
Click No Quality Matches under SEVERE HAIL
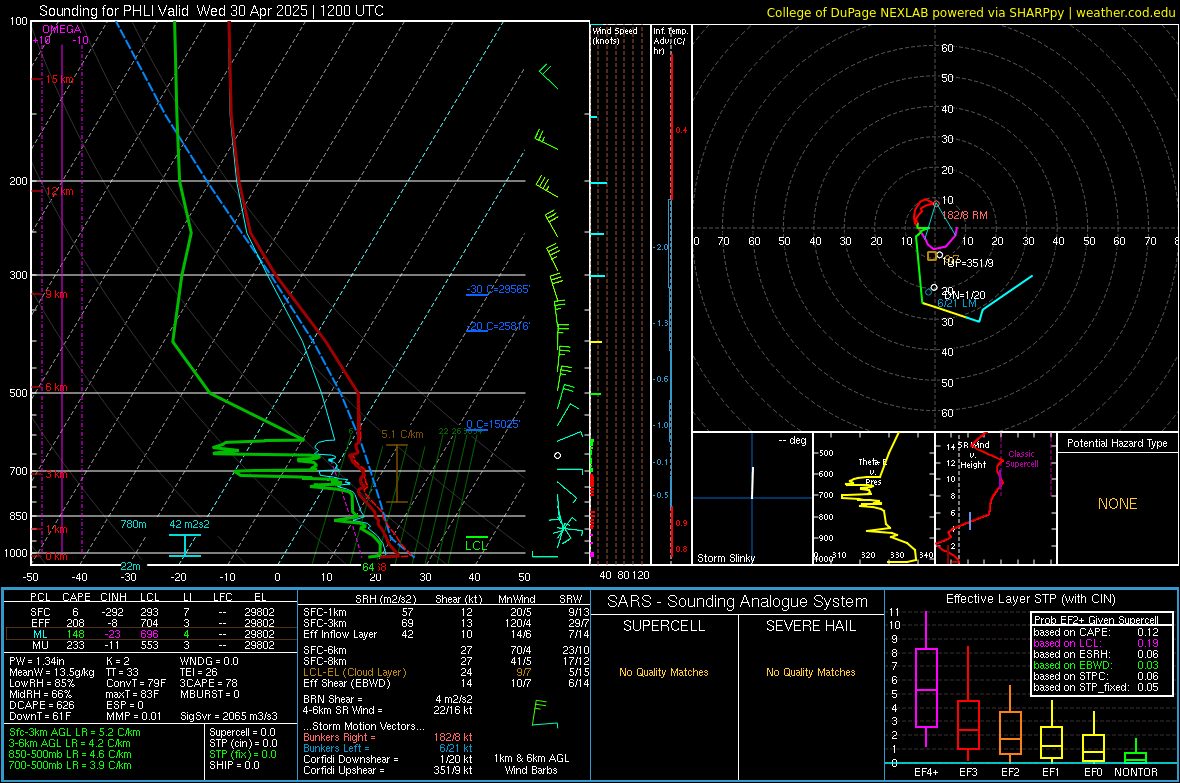[x=810, y=672]
